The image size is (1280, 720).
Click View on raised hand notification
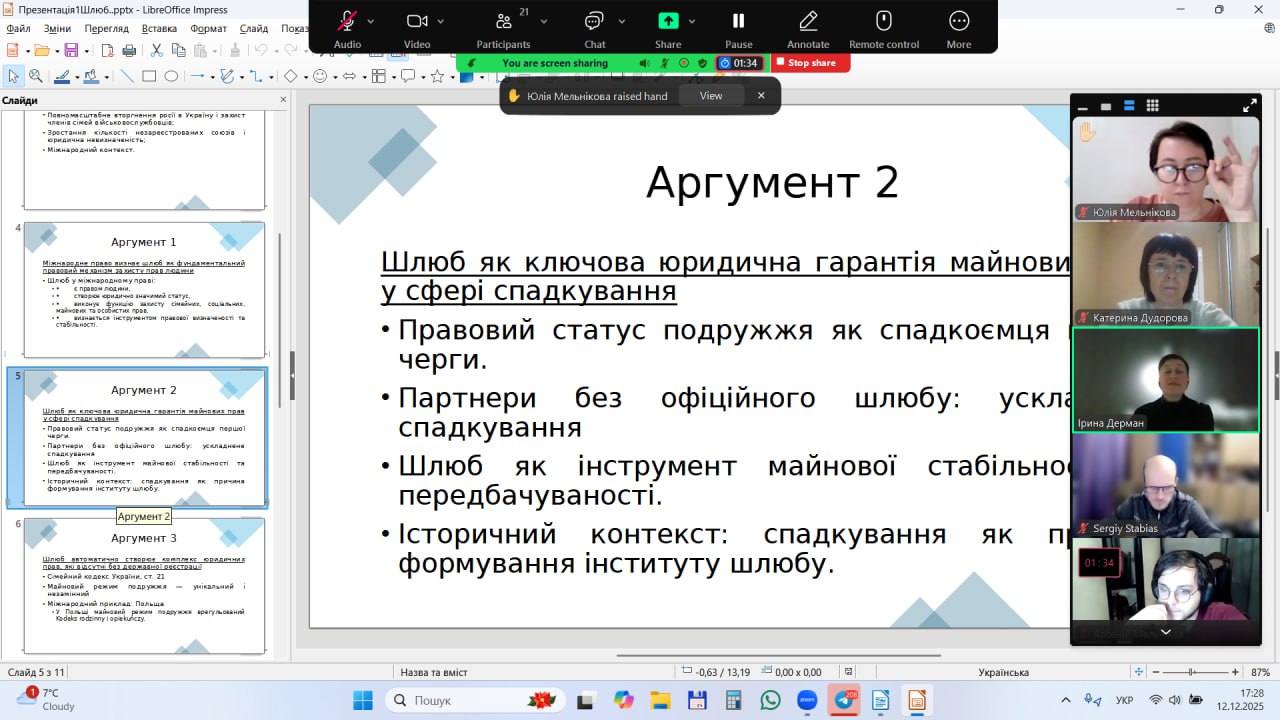(x=711, y=96)
